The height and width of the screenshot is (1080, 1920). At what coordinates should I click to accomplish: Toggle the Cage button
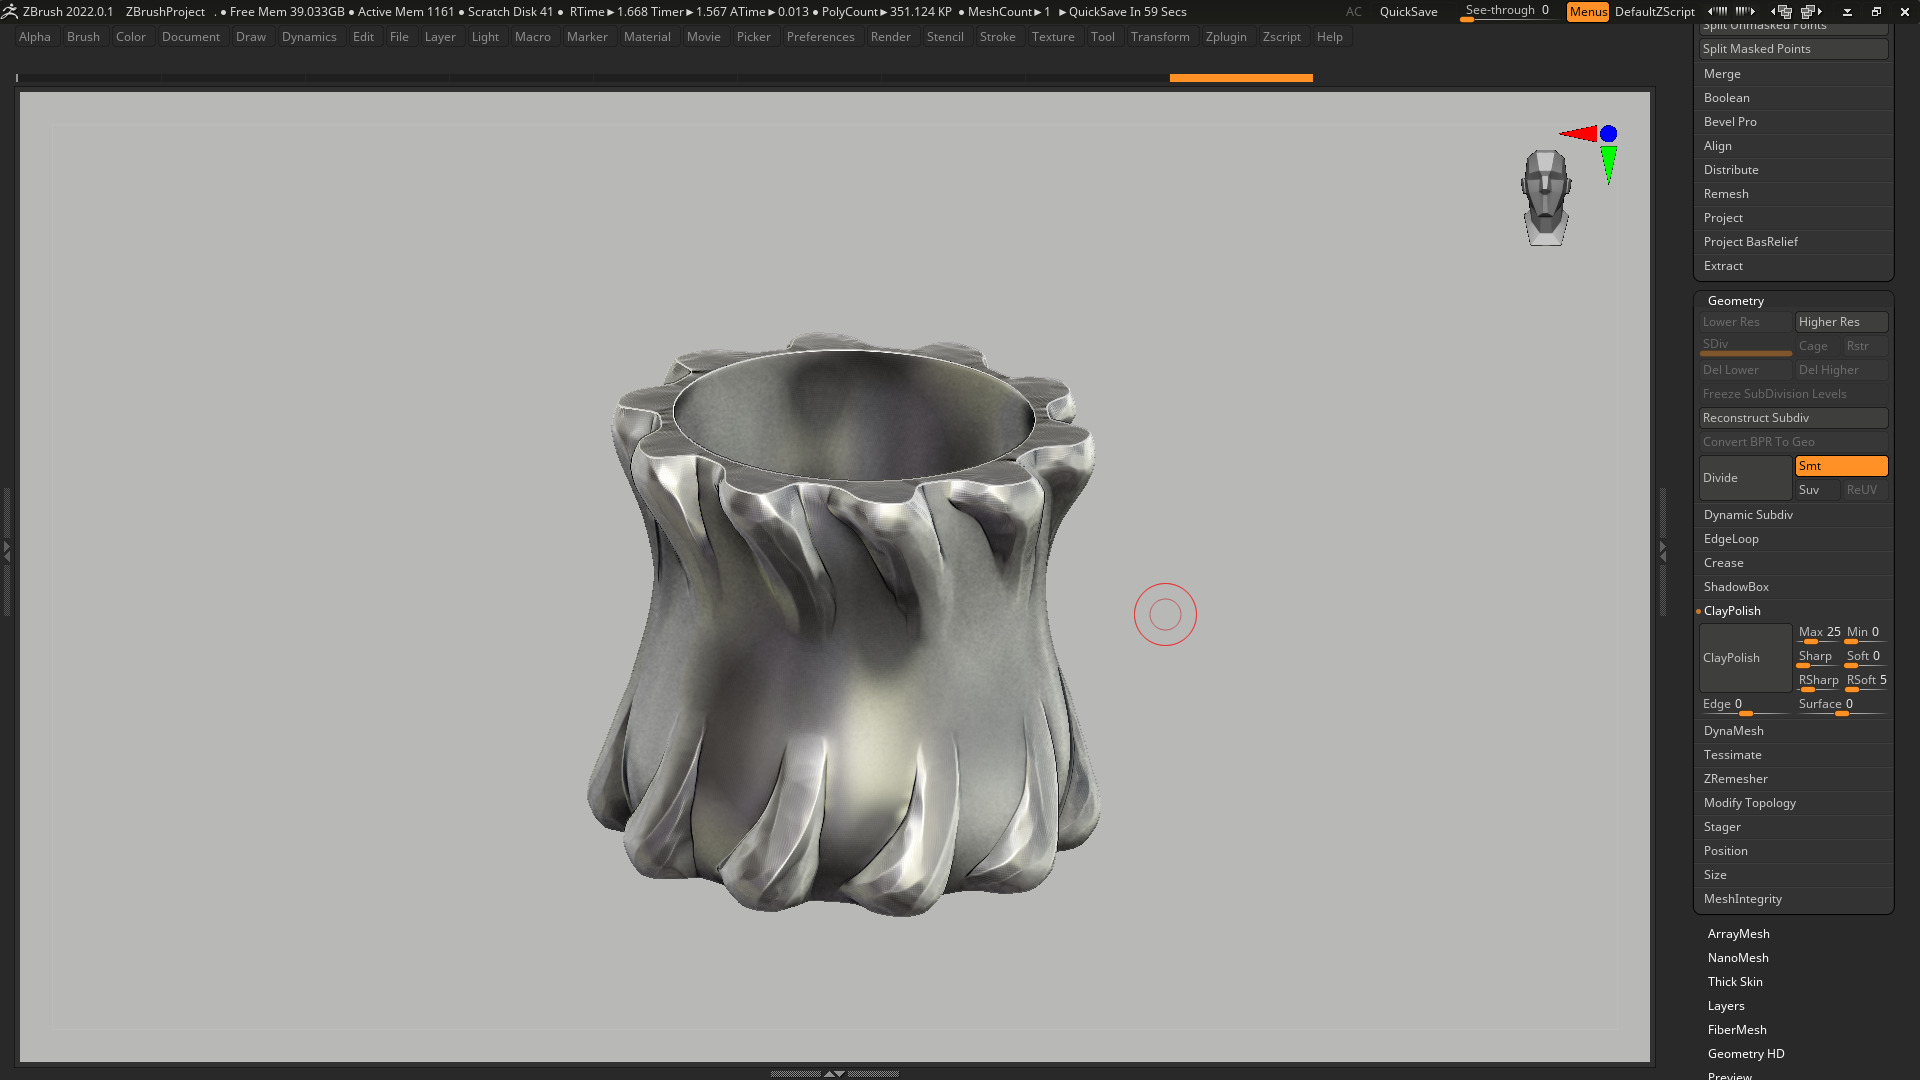(1817, 346)
